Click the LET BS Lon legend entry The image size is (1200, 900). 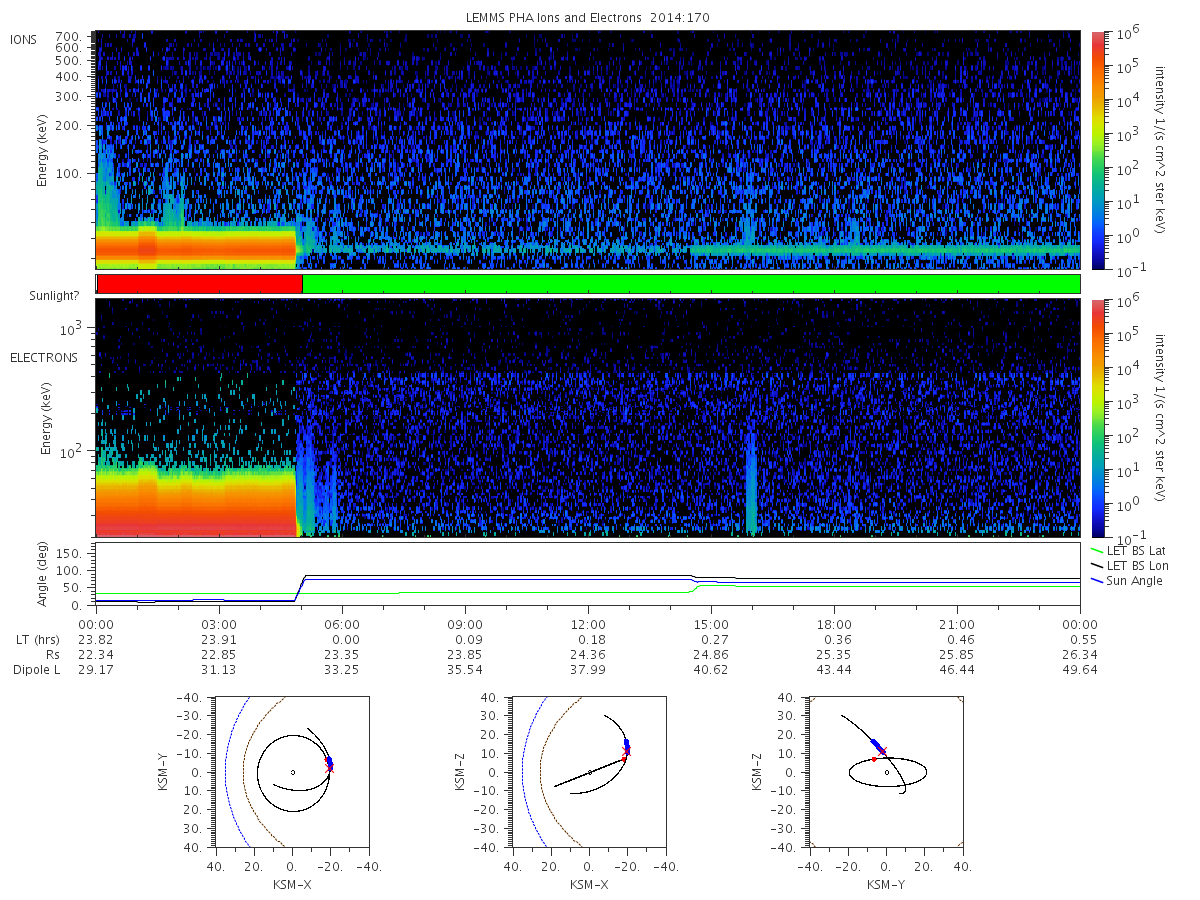[x=1134, y=566]
